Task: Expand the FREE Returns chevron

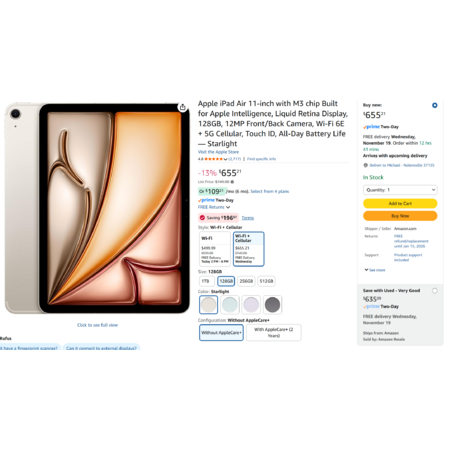Action: [x=228, y=207]
